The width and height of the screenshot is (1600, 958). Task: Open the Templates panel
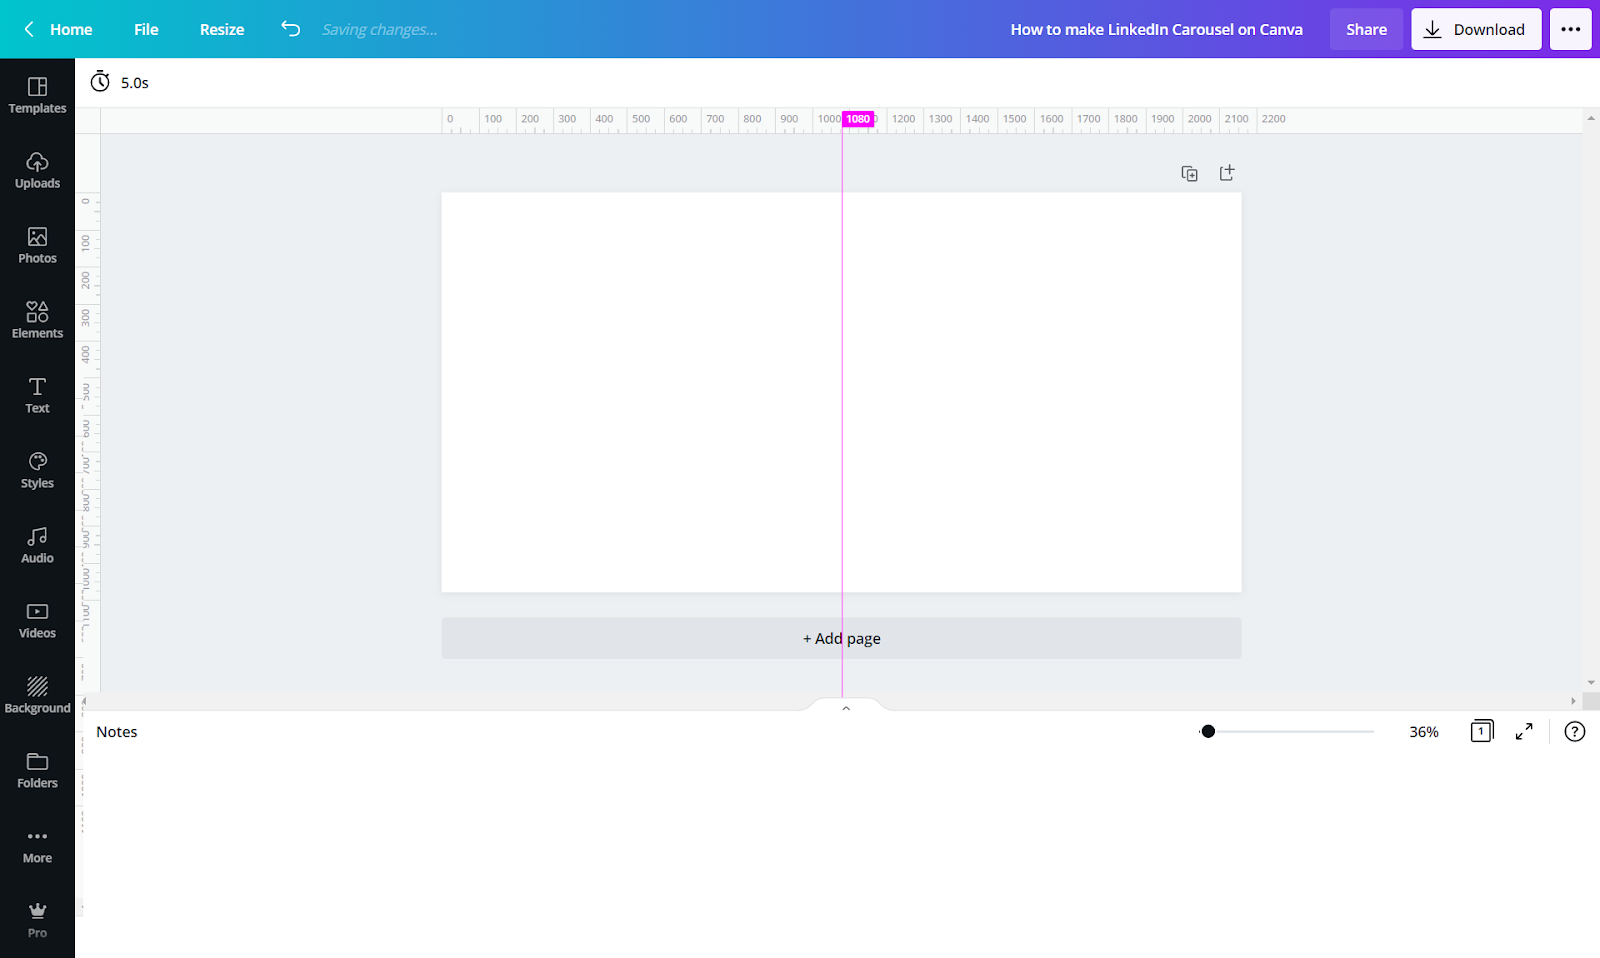pyautogui.click(x=37, y=95)
